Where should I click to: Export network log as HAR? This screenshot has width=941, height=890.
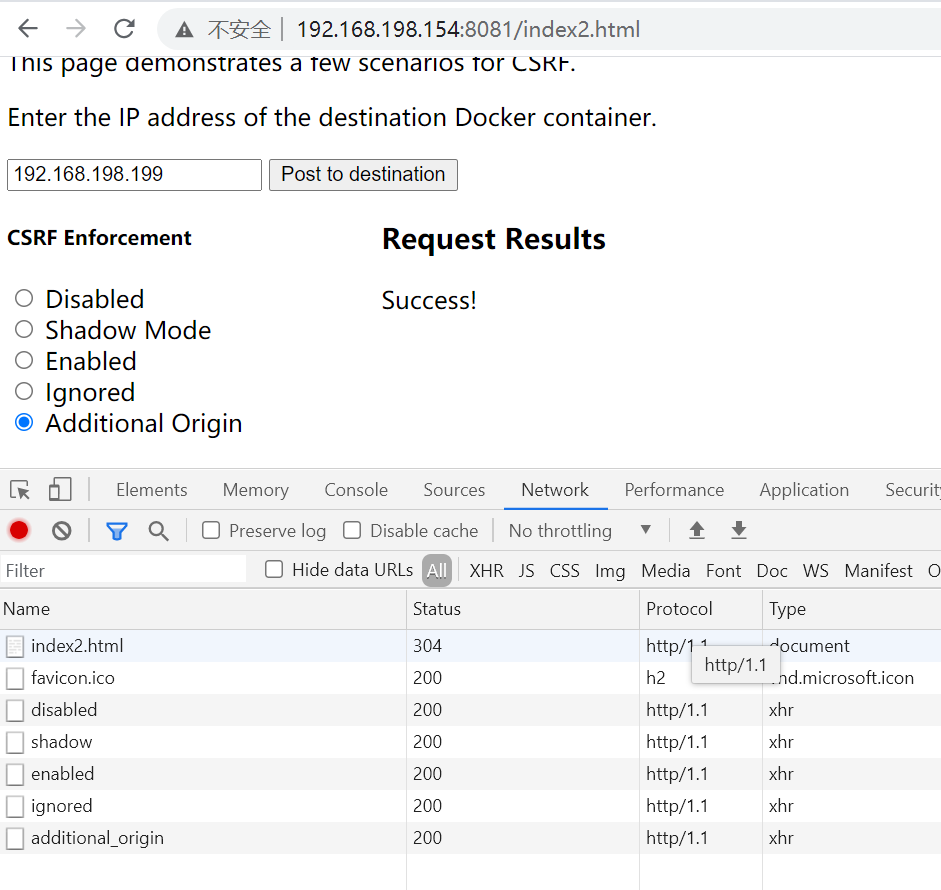(x=738, y=530)
